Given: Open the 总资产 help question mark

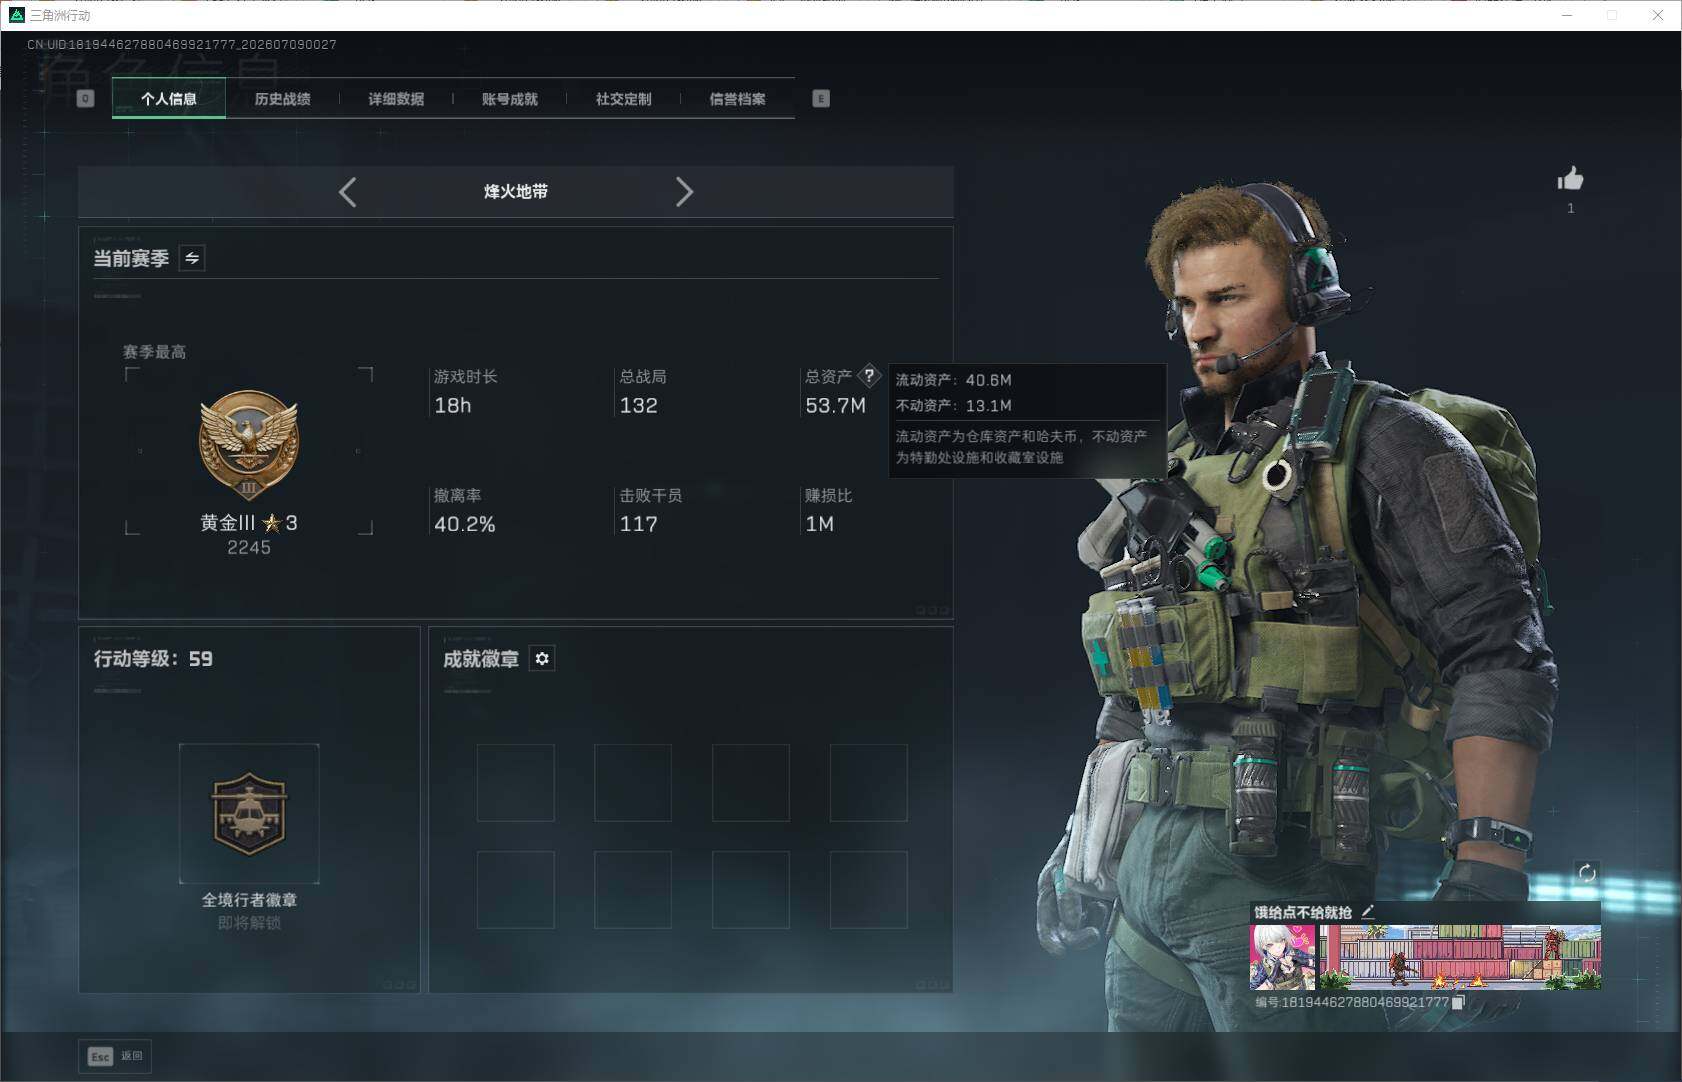Looking at the screenshot, I should [870, 376].
